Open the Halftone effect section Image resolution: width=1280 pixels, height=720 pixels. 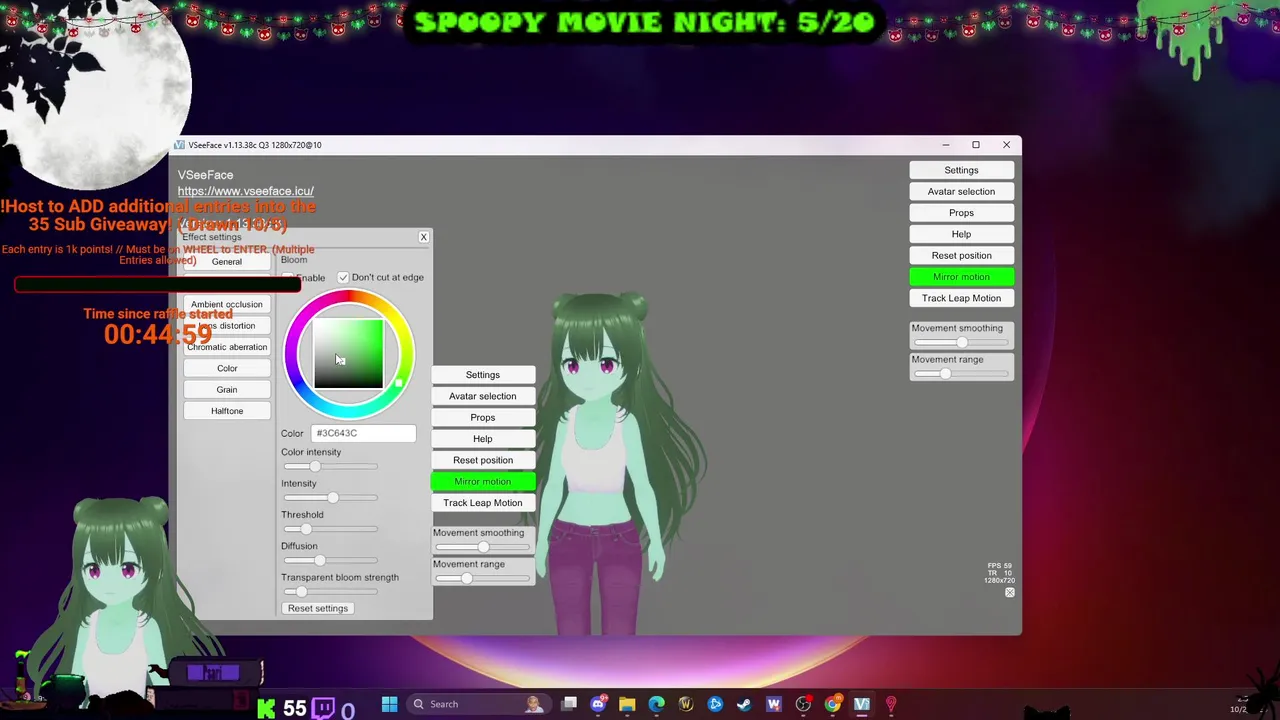pyautogui.click(x=227, y=411)
